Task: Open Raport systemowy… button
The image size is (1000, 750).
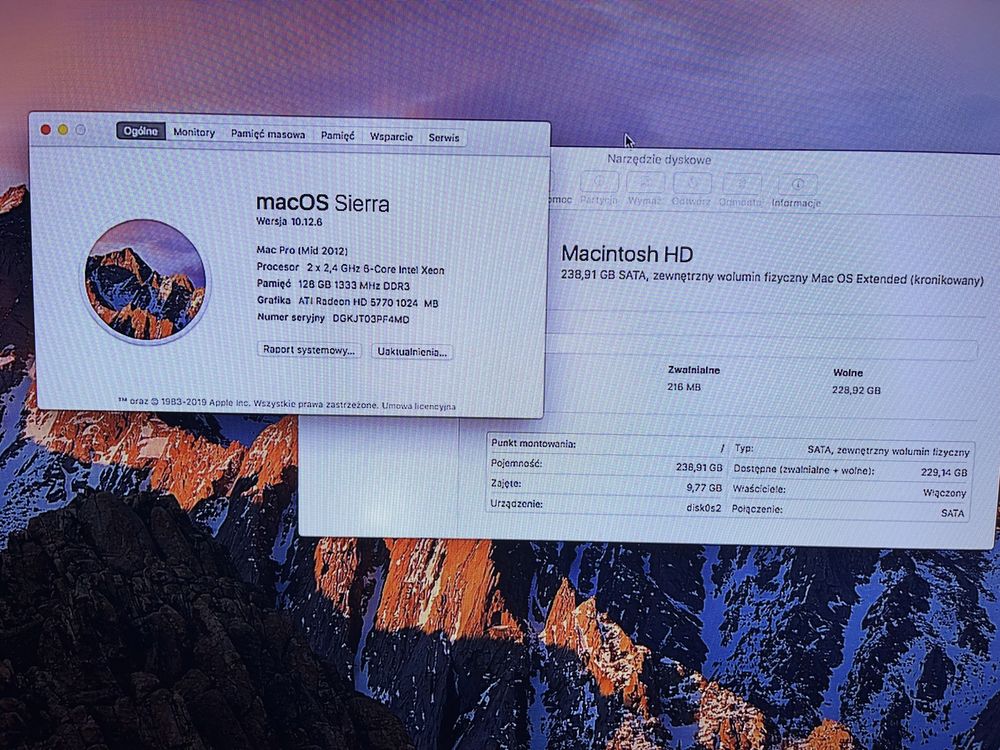Action: (x=309, y=350)
